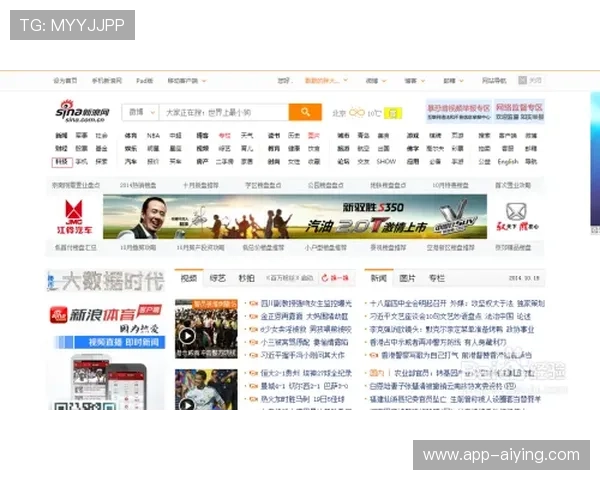Switch to the 秒拍 tab
The height and width of the screenshot is (480, 600).
coord(246,278)
